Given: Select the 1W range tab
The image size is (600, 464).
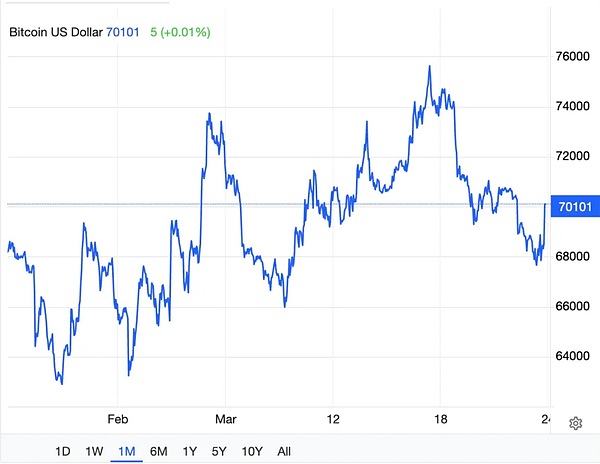Looking at the screenshot, I should tap(94, 451).
